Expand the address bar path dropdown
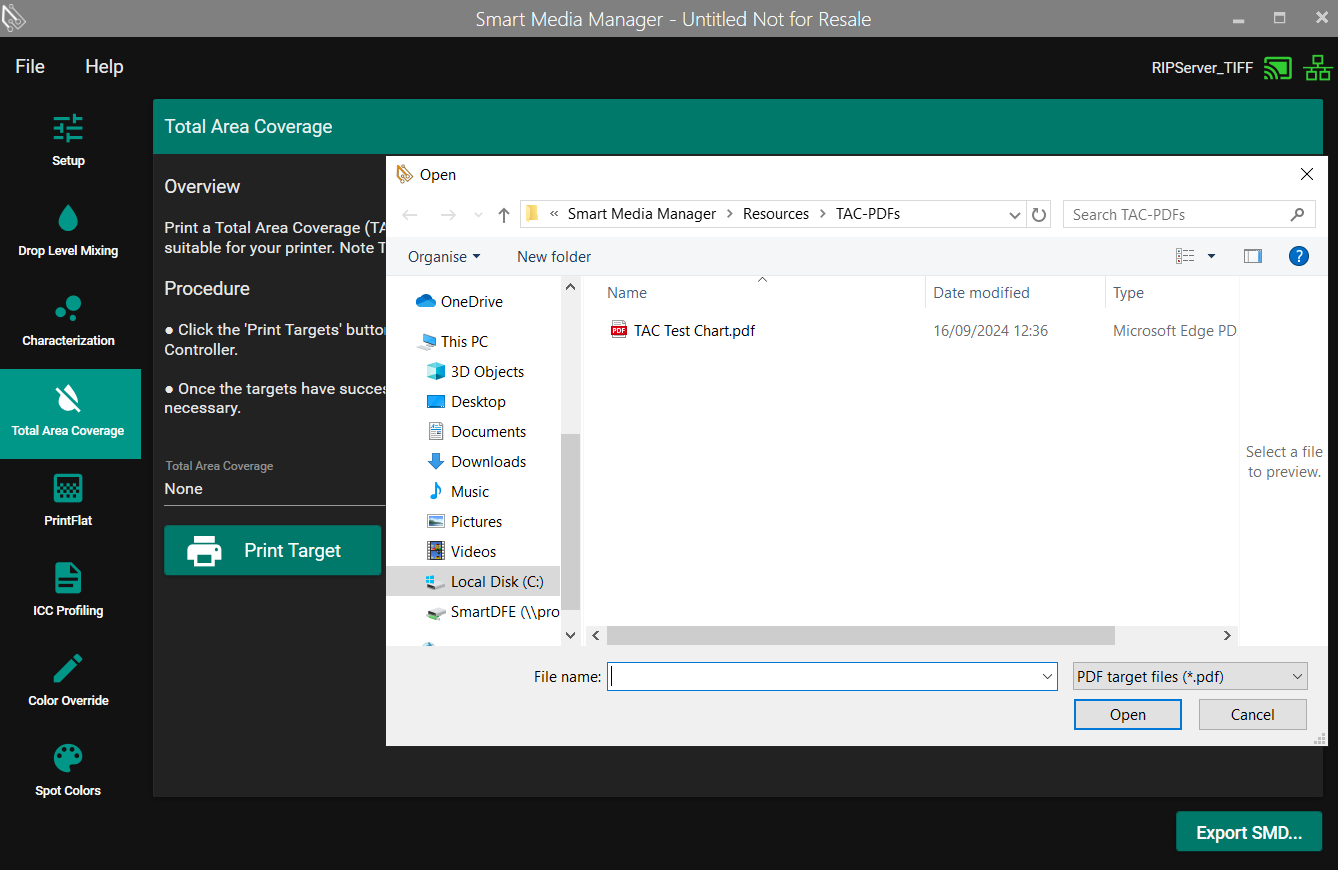Screen dimensions: 1338x870 (x=1014, y=214)
